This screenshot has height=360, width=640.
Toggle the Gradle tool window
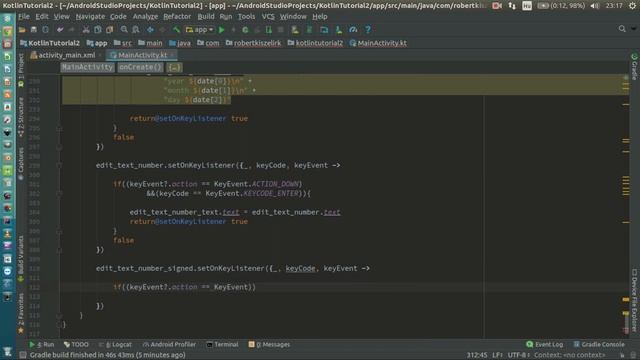634,66
